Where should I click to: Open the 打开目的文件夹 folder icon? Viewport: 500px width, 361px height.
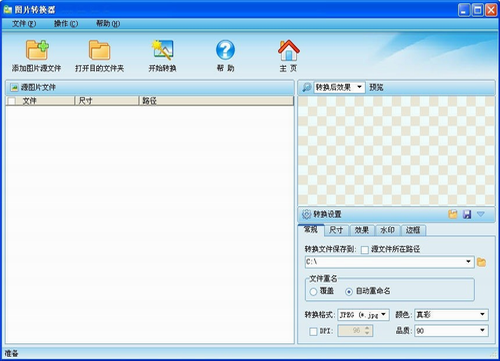coord(99,50)
